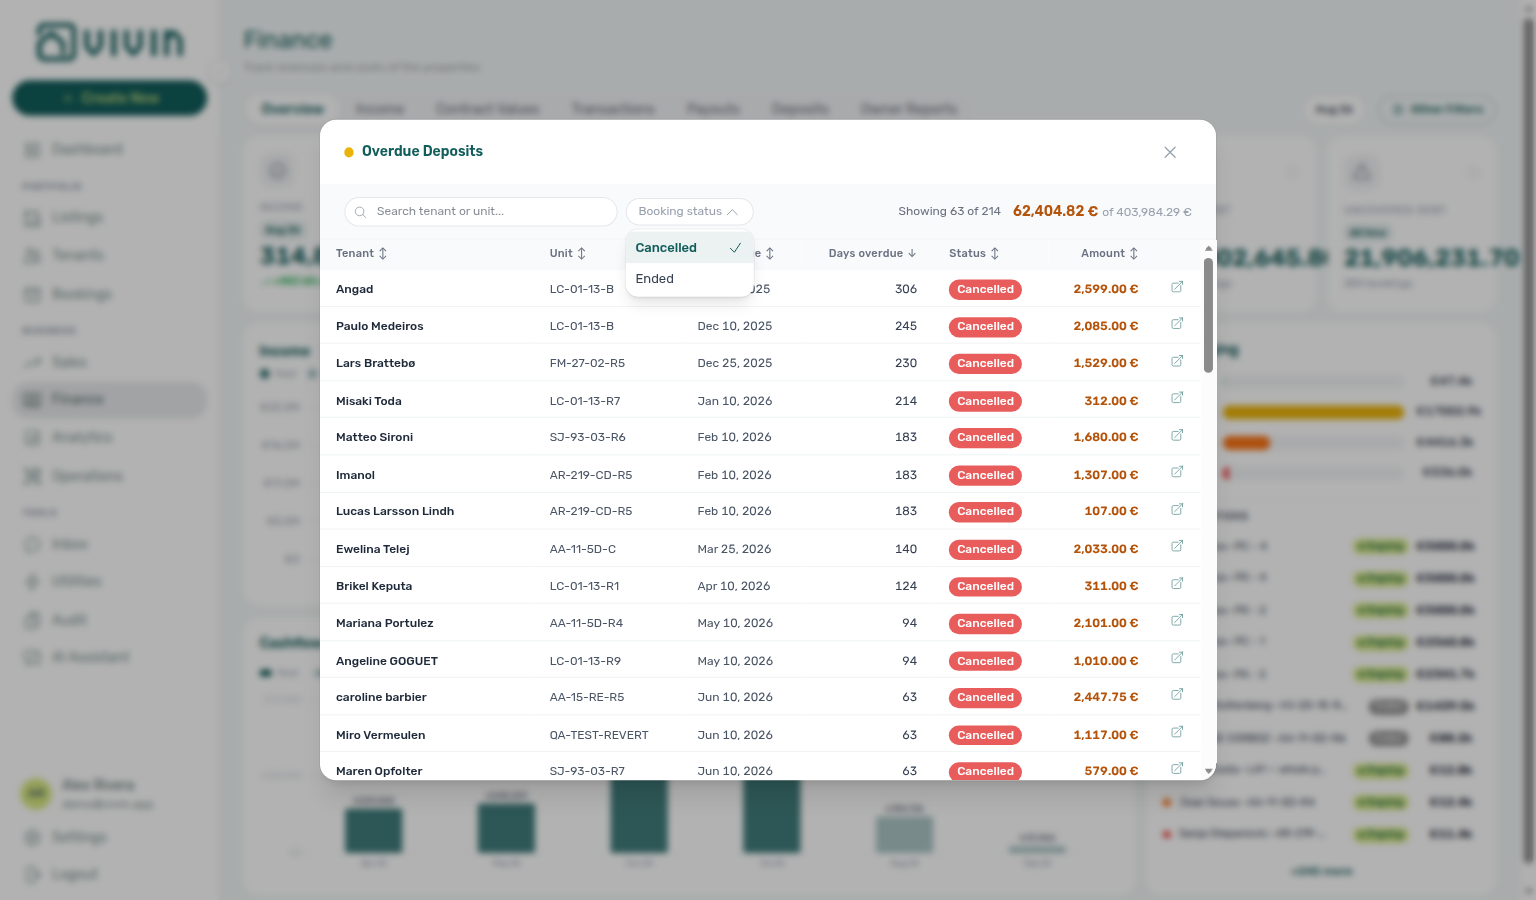Click unit SJ-93-03-R6
The height and width of the screenshot is (900, 1536).
[x=587, y=438]
